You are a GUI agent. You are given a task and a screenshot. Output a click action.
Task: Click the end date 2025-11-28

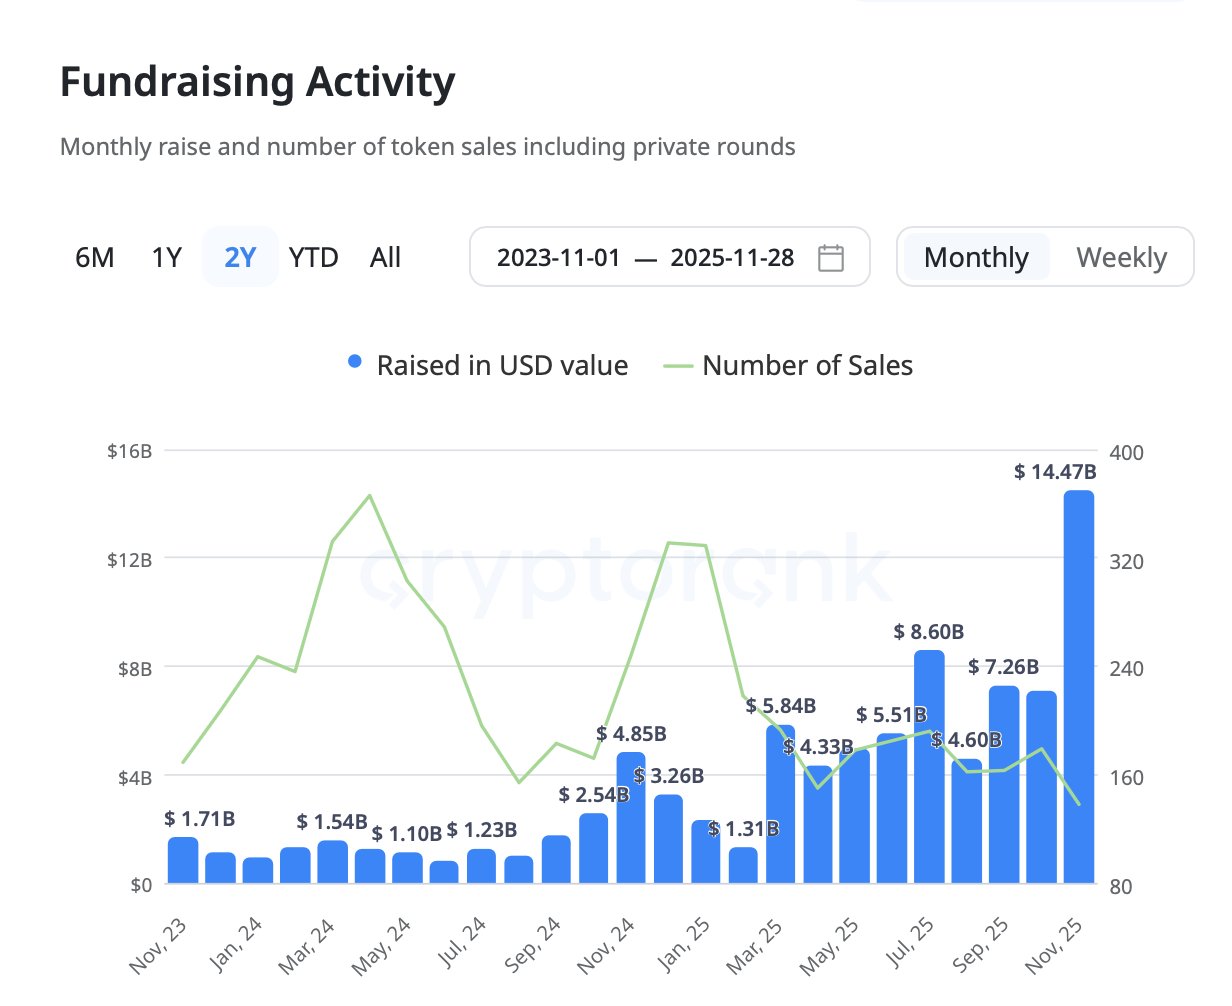click(732, 258)
